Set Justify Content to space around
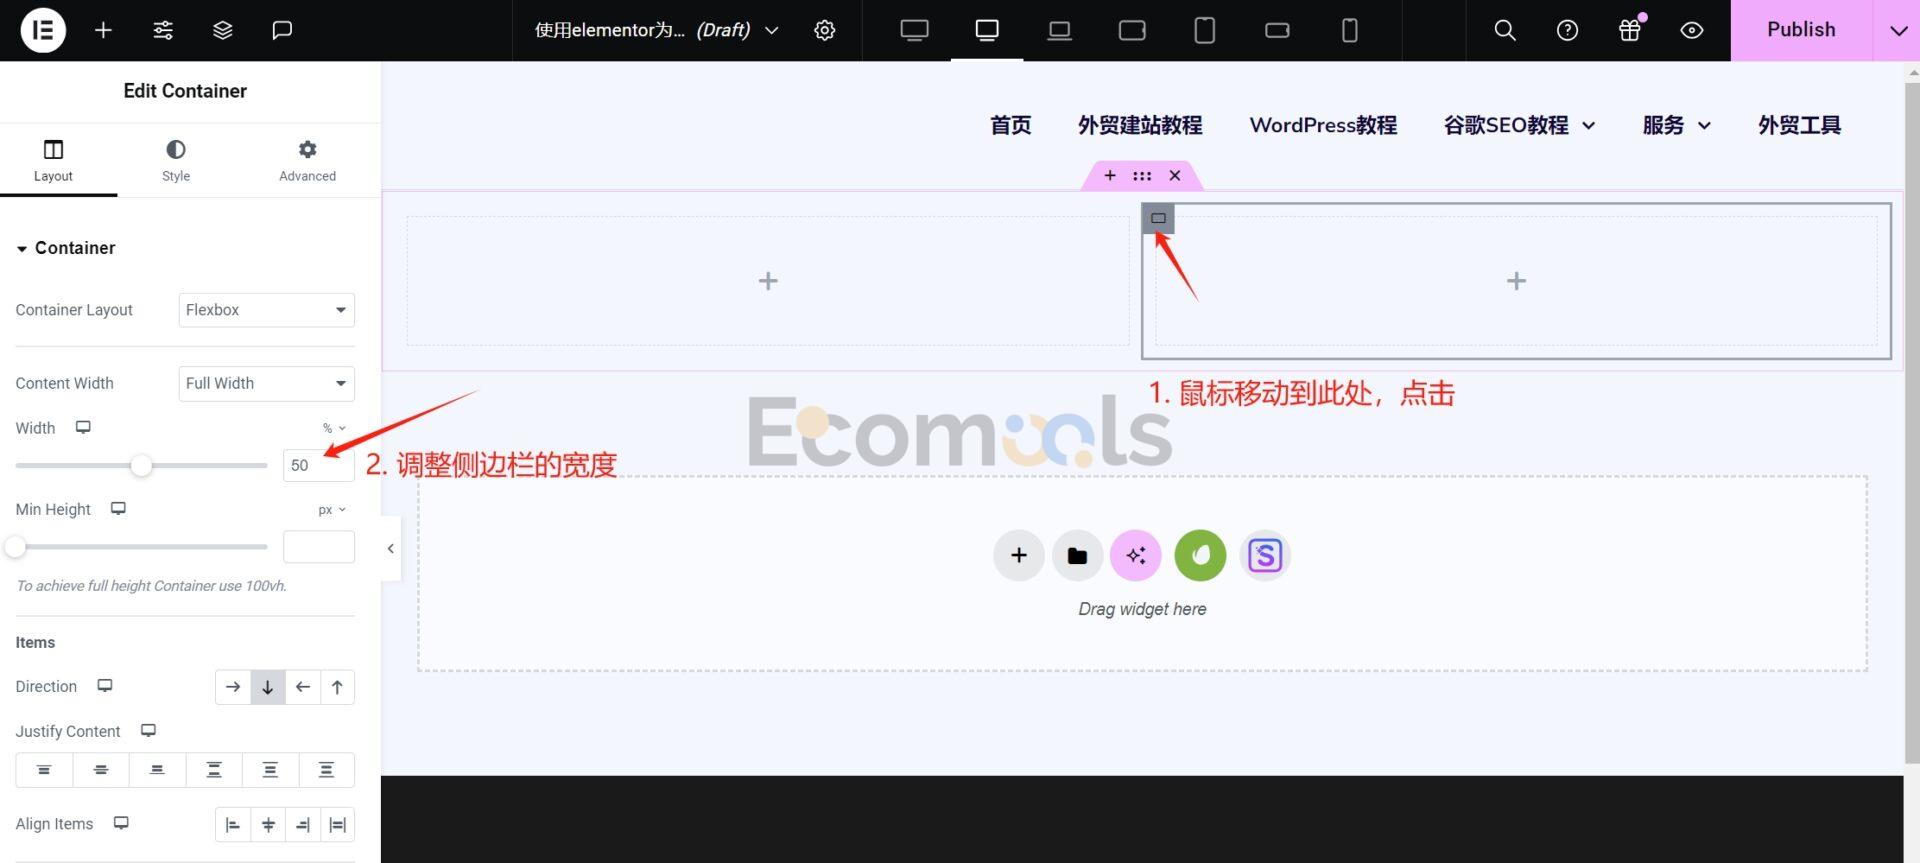Image resolution: width=1920 pixels, height=863 pixels. pos(270,770)
